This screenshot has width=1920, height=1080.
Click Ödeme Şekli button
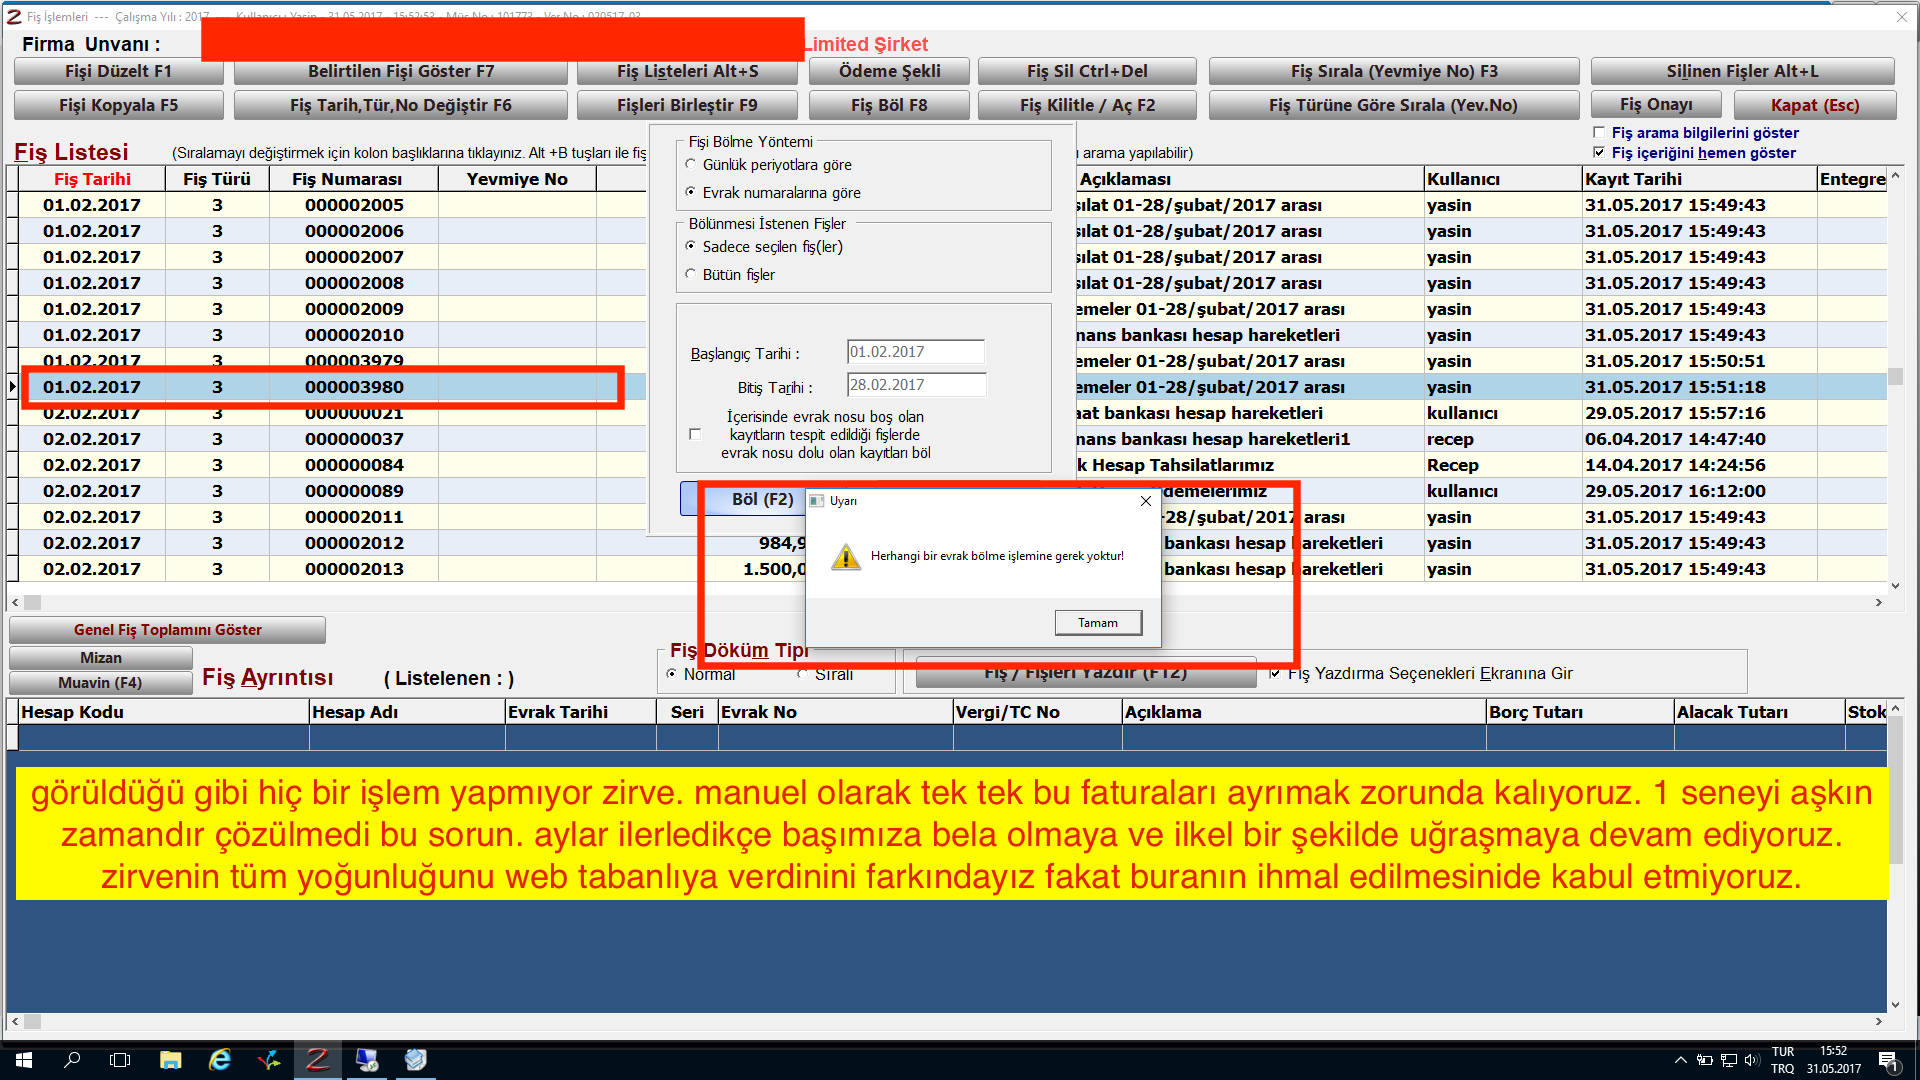tap(889, 71)
